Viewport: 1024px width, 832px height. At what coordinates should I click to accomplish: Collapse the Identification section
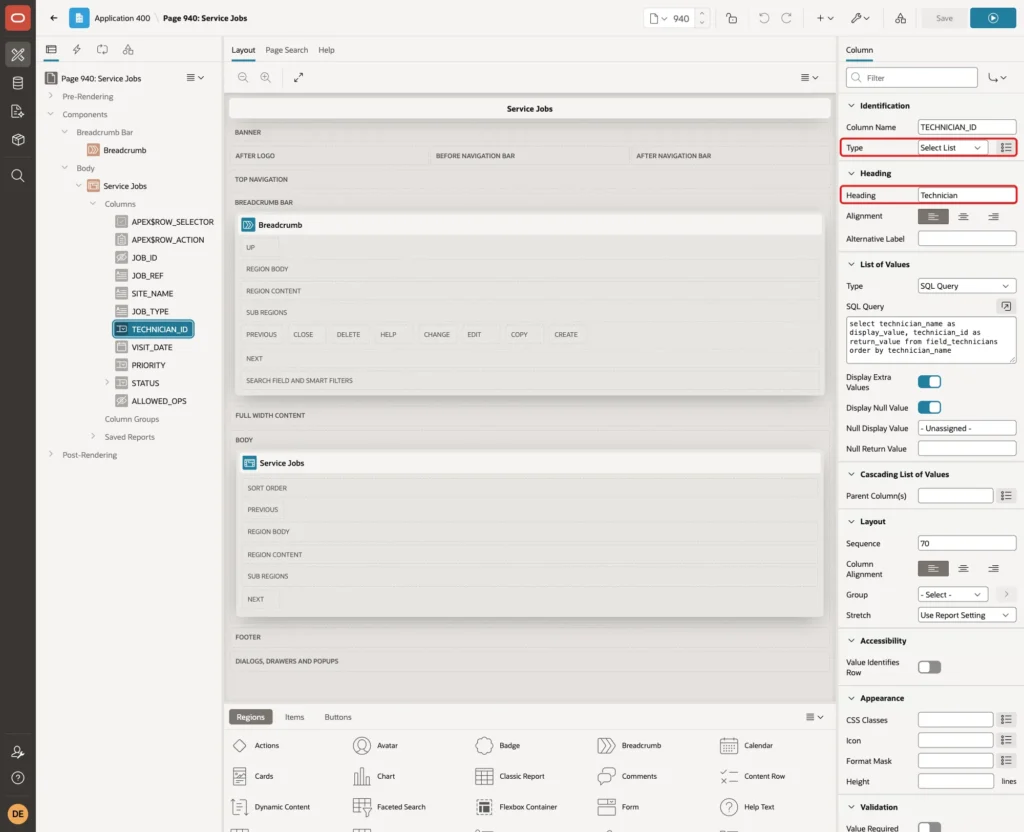pyautogui.click(x=851, y=106)
